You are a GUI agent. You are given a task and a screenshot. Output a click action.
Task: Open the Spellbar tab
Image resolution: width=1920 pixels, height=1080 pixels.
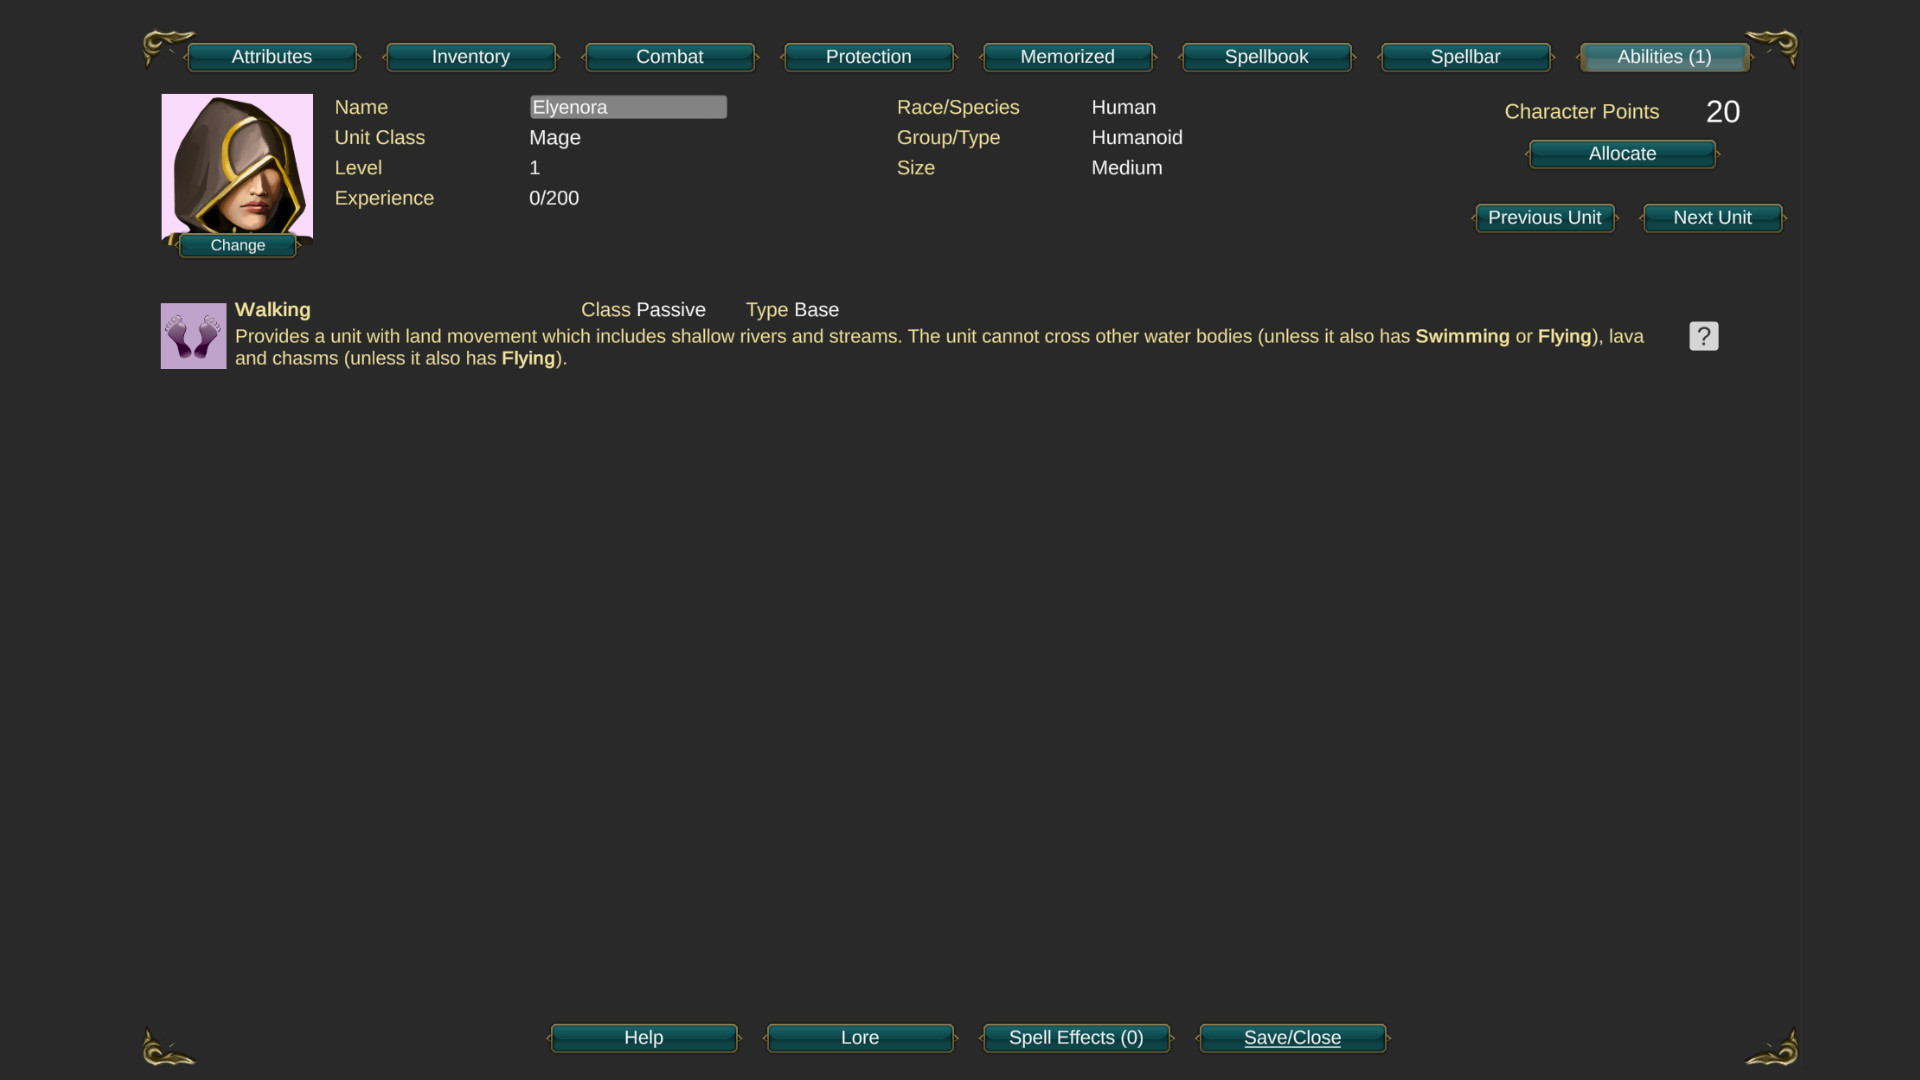click(1465, 57)
